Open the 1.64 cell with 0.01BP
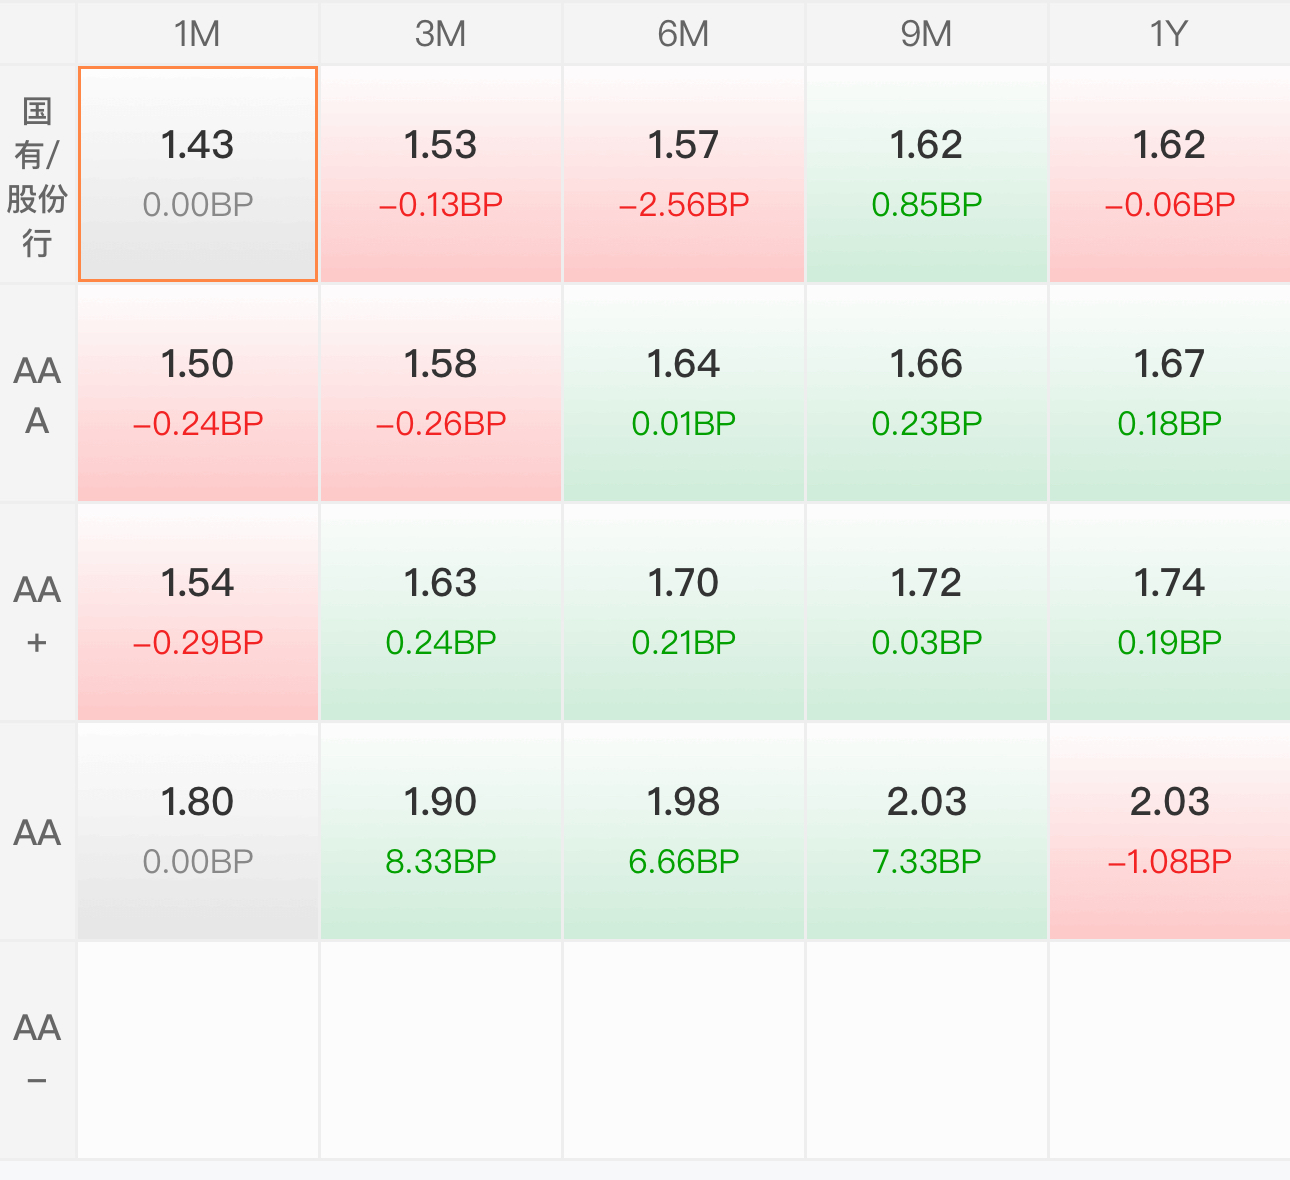This screenshot has height=1180, width=1290. [684, 394]
